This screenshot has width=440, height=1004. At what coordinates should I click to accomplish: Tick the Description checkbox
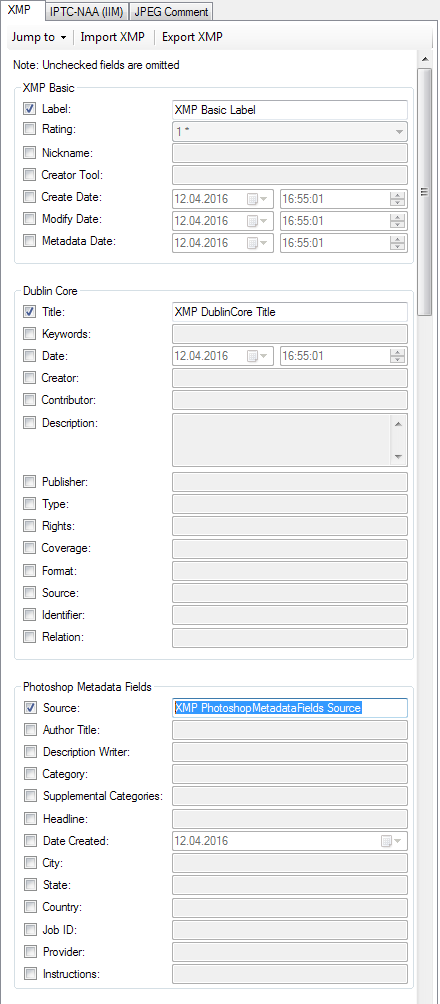point(29,422)
